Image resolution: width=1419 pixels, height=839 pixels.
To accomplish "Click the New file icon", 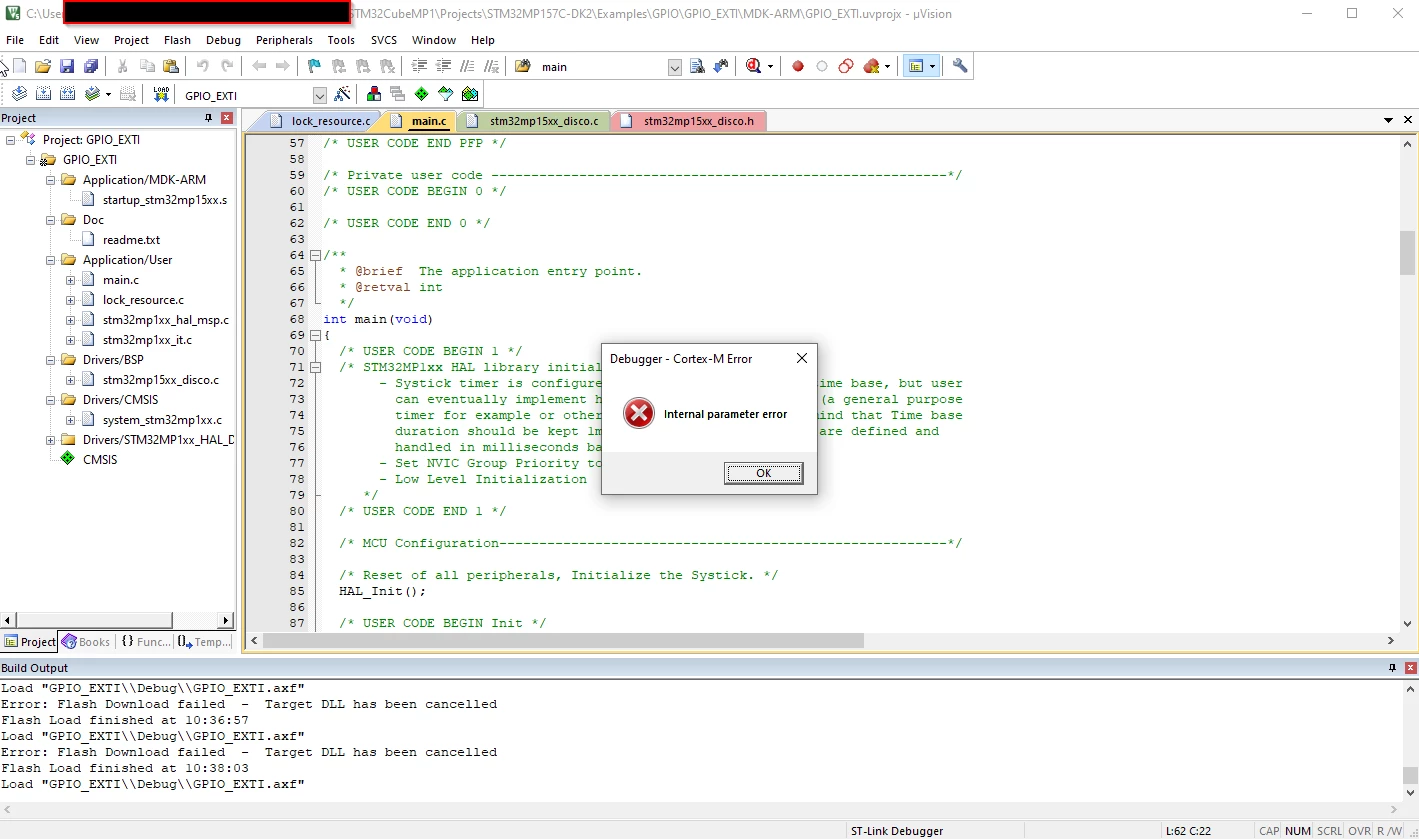I will (x=19, y=66).
